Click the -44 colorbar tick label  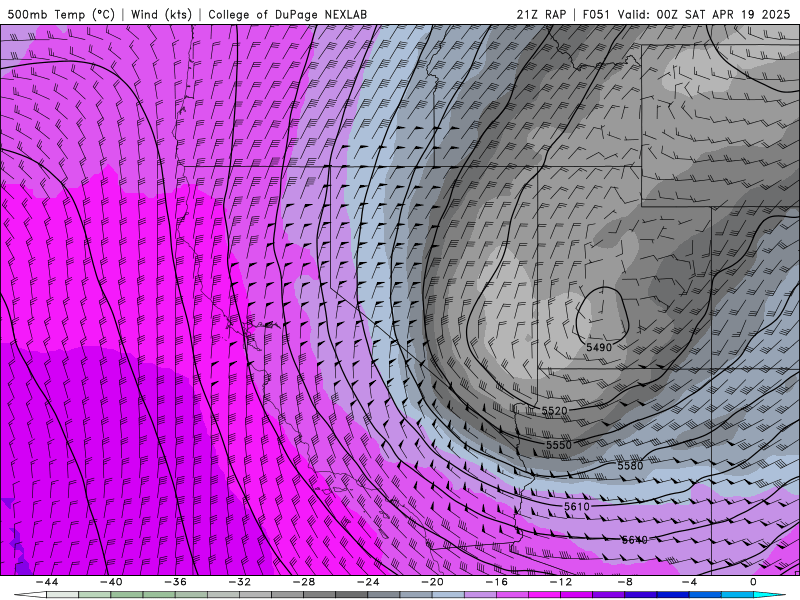click(46, 582)
